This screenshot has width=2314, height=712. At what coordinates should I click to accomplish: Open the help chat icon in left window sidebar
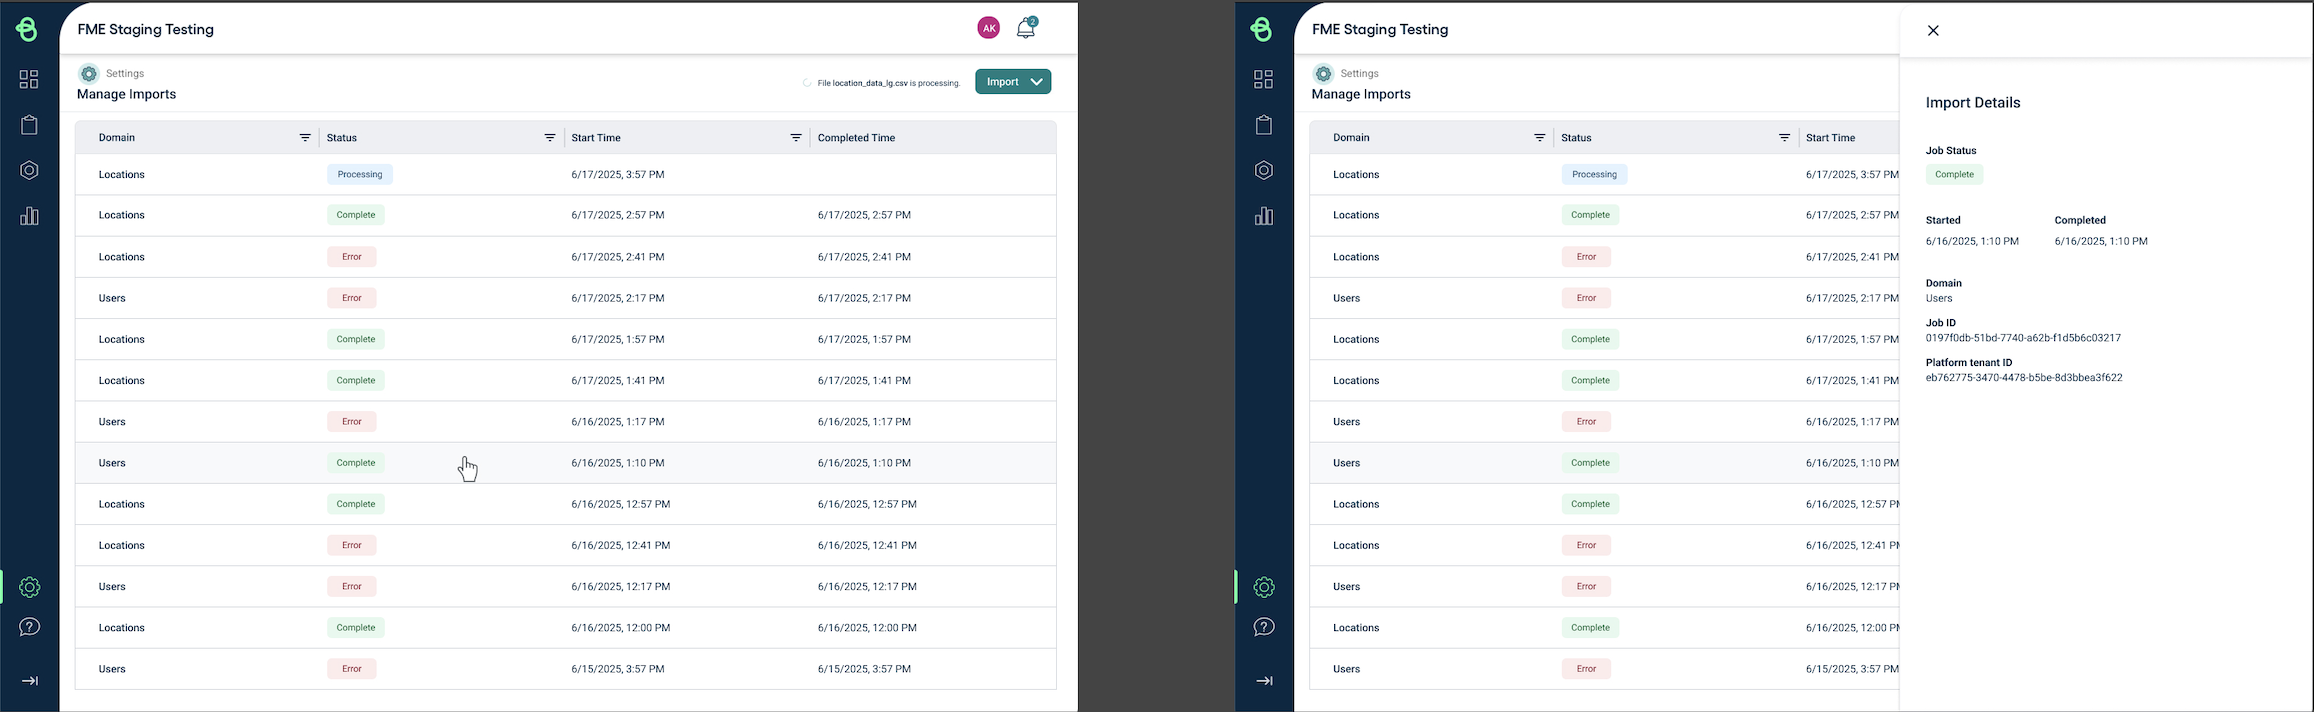(29, 627)
